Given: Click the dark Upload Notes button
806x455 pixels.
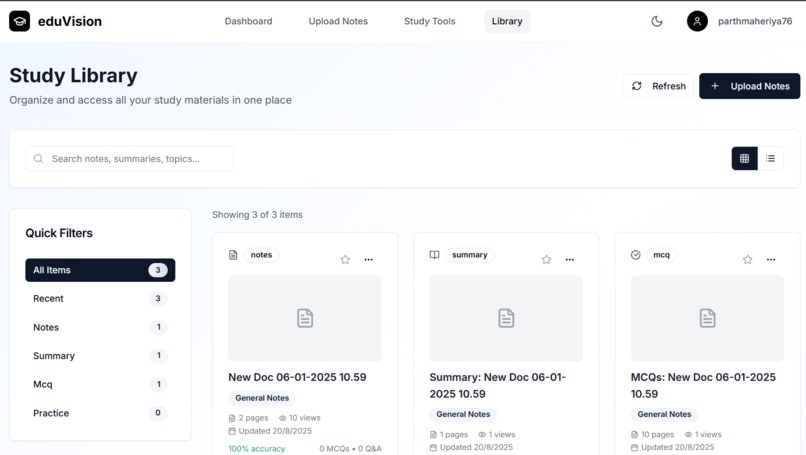Looking at the screenshot, I should point(749,86).
